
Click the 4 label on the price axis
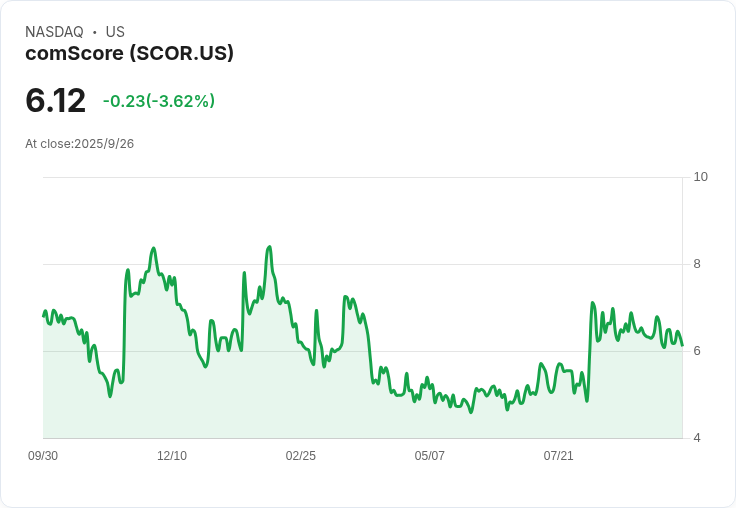[x=697, y=438]
